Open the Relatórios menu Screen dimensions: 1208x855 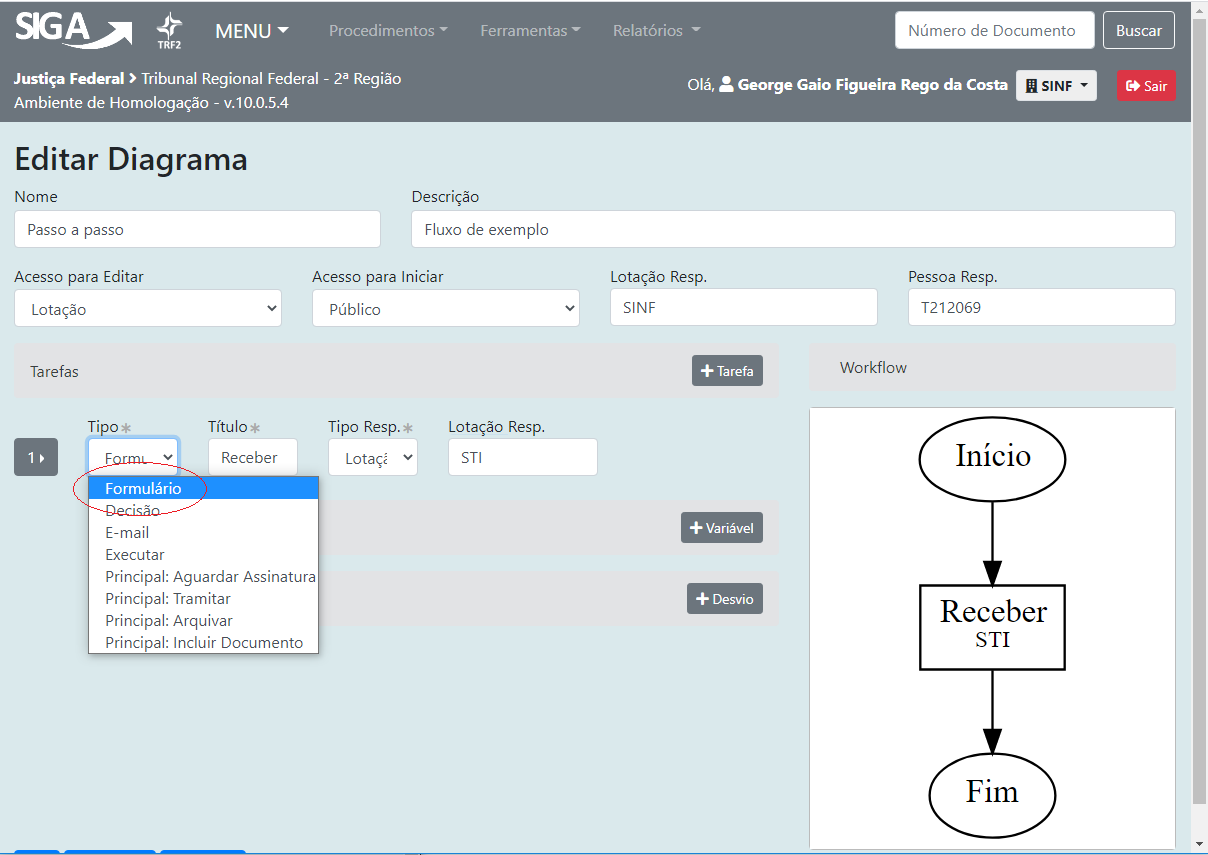pos(656,31)
